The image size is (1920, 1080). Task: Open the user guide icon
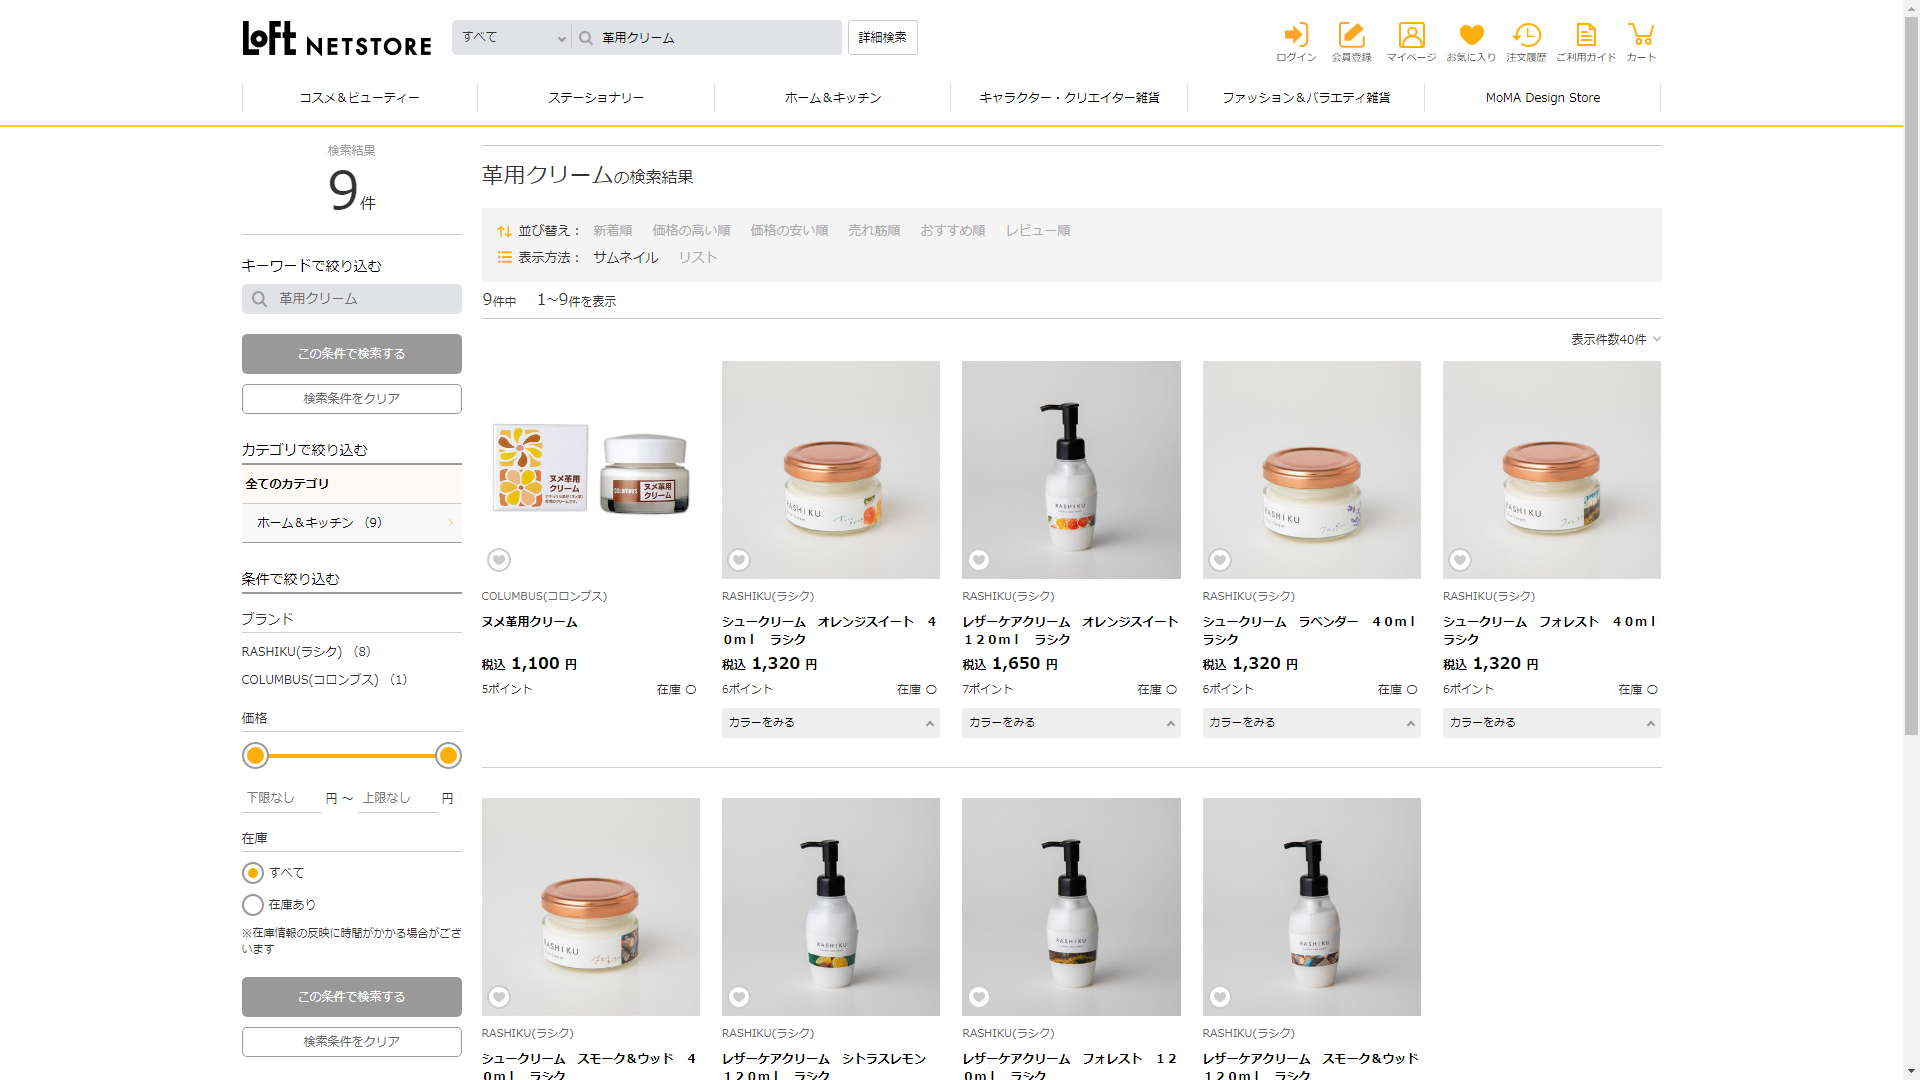[1586, 36]
